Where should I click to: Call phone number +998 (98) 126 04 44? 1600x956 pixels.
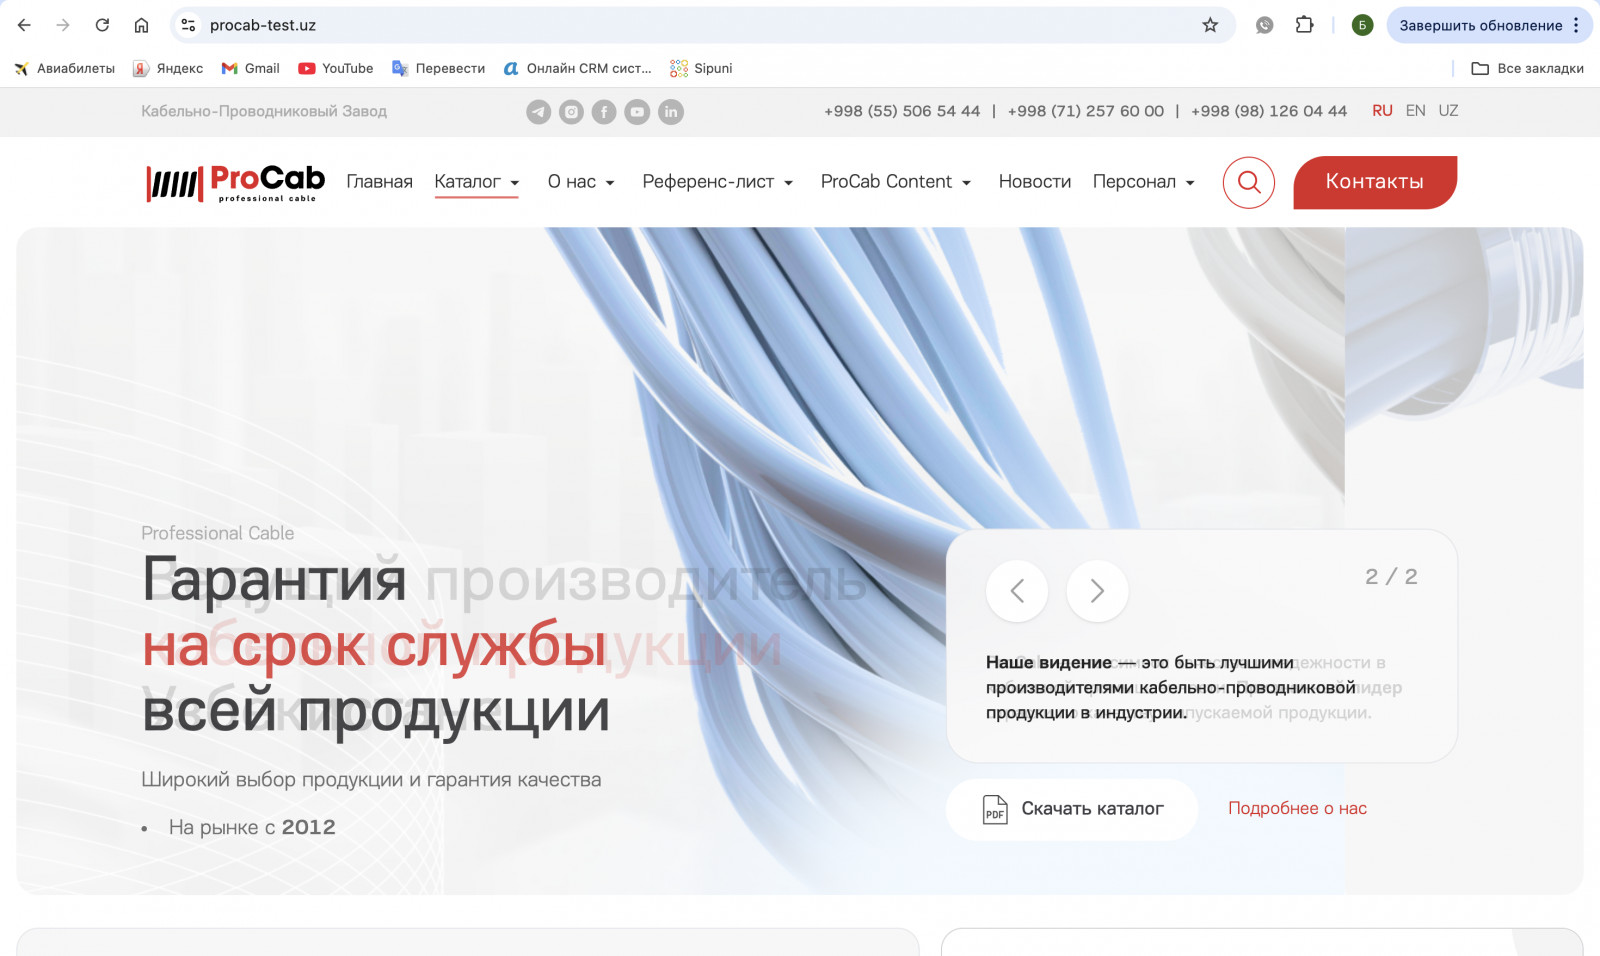1269,111
